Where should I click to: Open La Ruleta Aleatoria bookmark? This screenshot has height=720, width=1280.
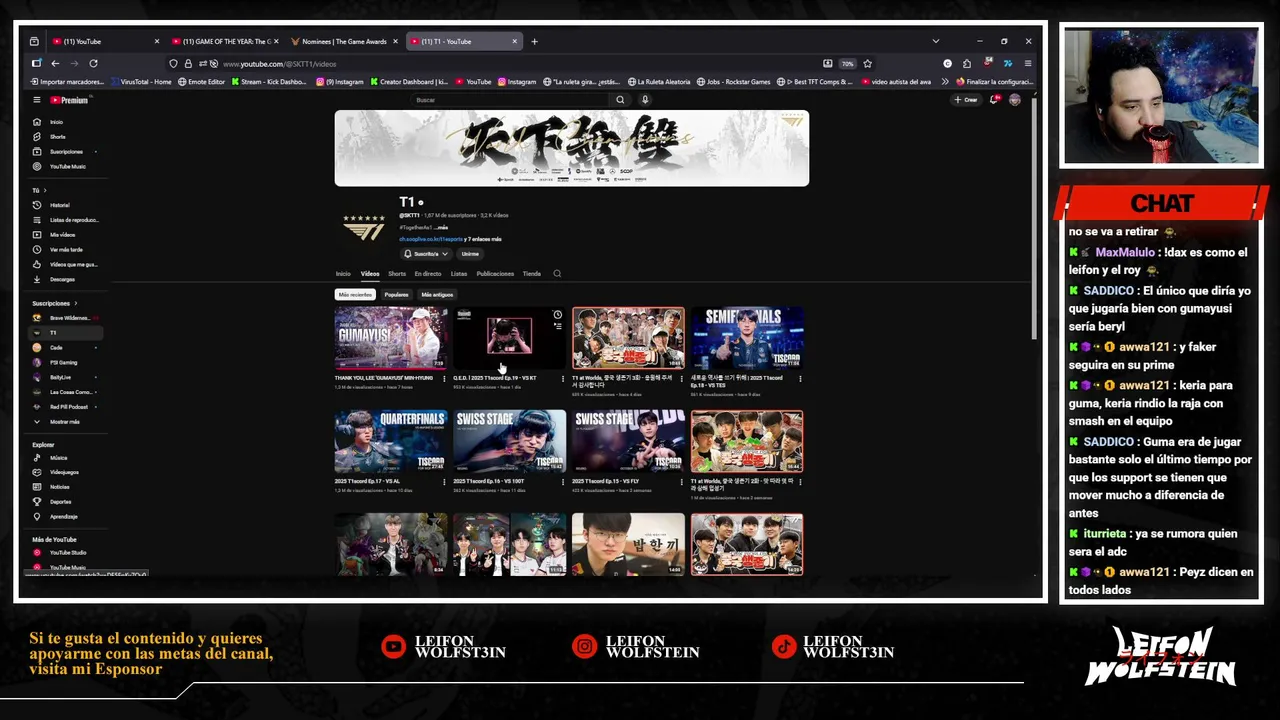coord(658,82)
